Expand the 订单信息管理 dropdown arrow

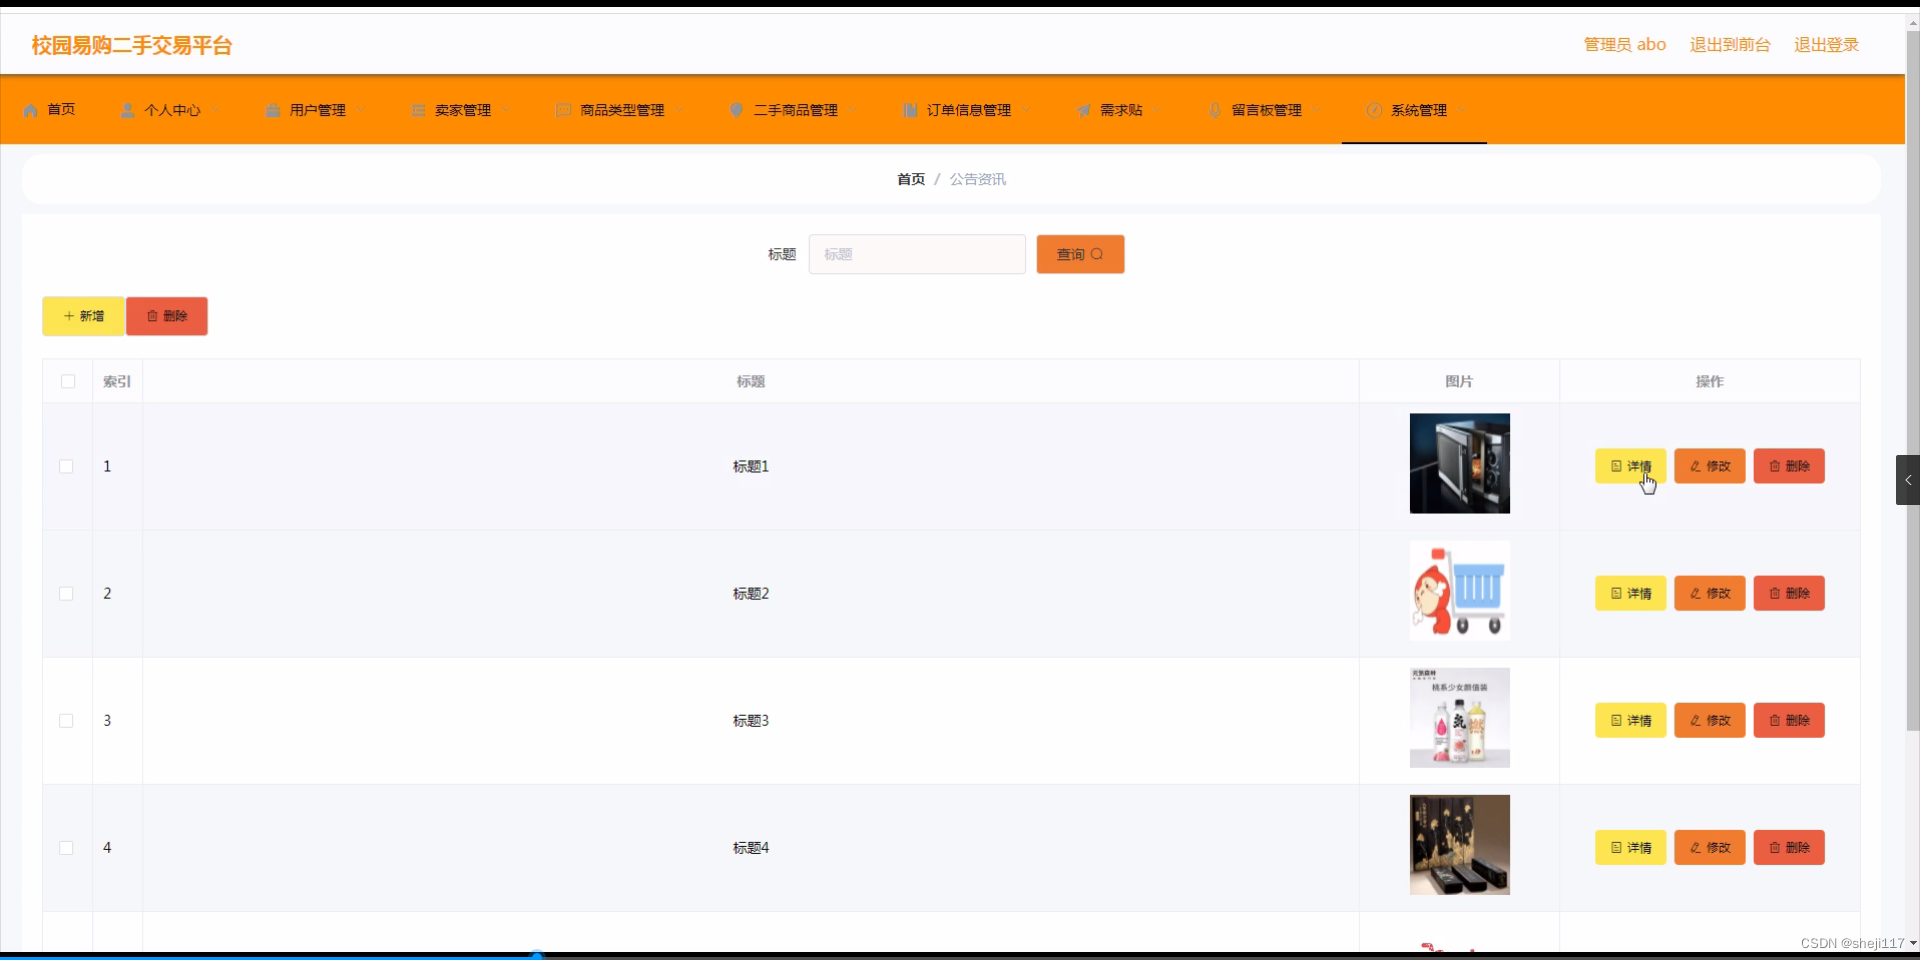tap(1025, 110)
